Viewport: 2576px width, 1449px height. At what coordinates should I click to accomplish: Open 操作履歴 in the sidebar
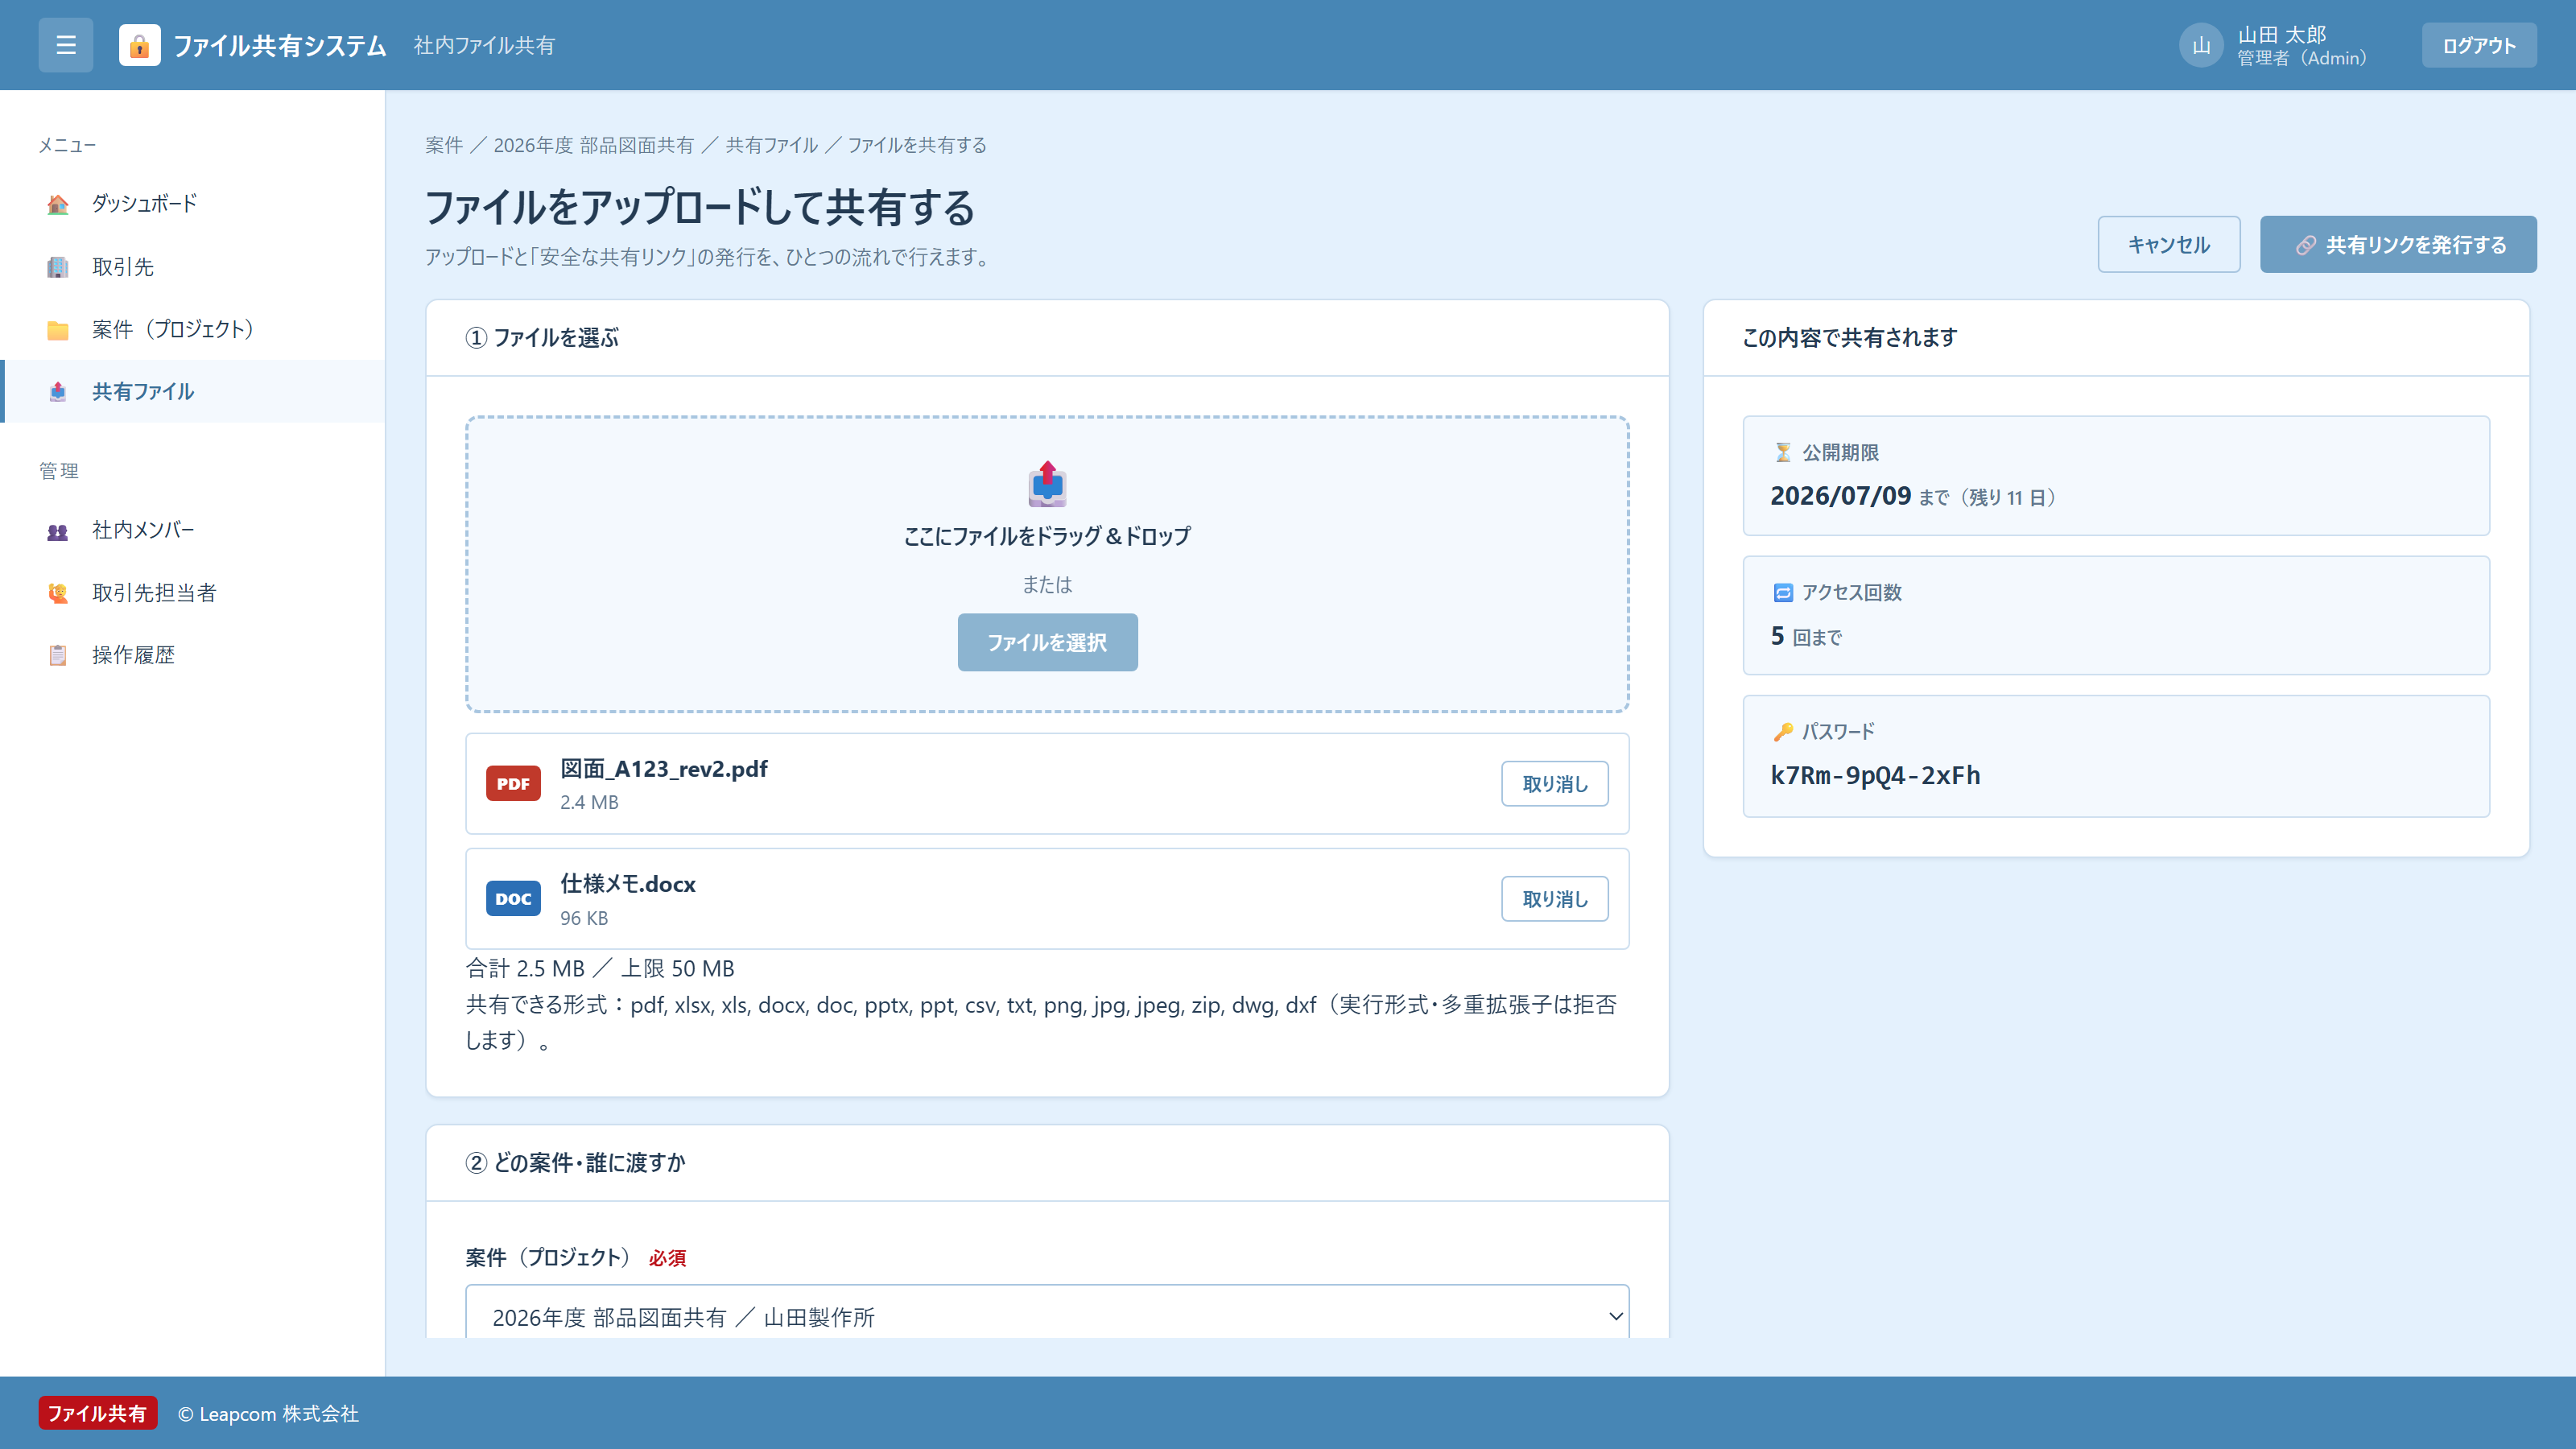click(194, 656)
